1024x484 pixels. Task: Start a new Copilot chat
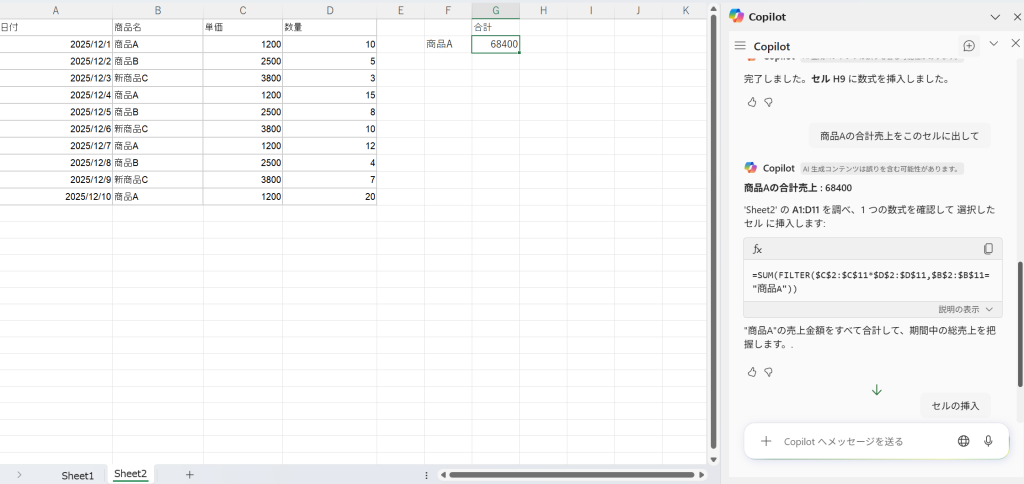click(x=968, y=46)
